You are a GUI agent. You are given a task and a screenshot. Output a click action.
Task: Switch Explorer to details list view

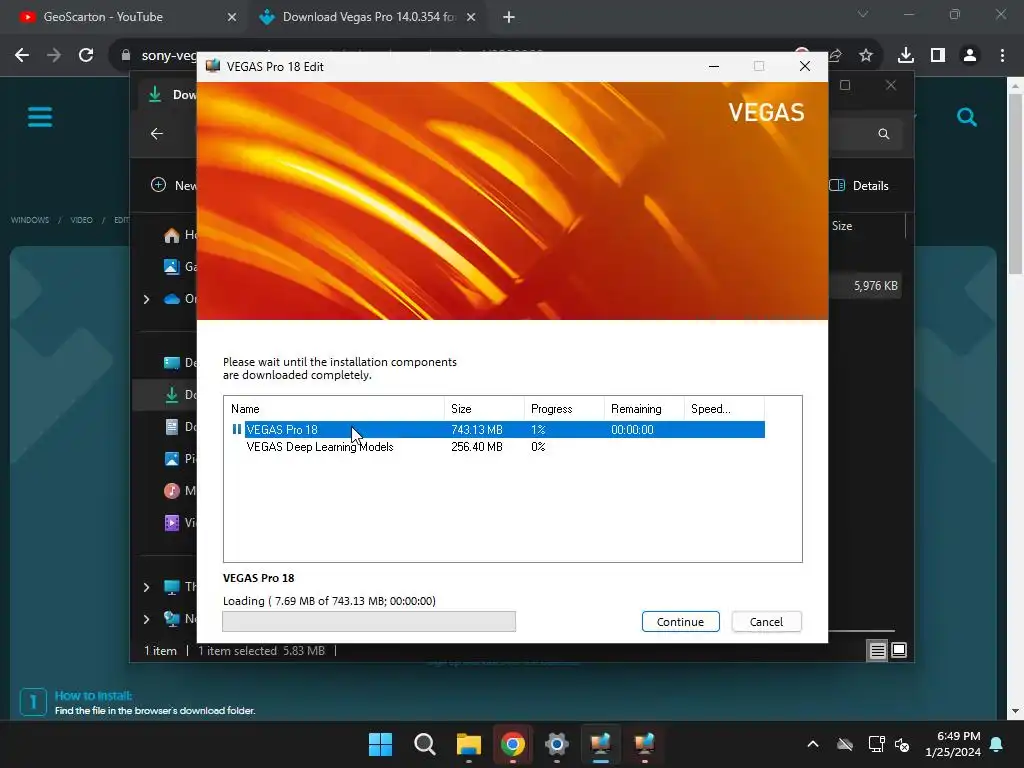click(877, 650)
